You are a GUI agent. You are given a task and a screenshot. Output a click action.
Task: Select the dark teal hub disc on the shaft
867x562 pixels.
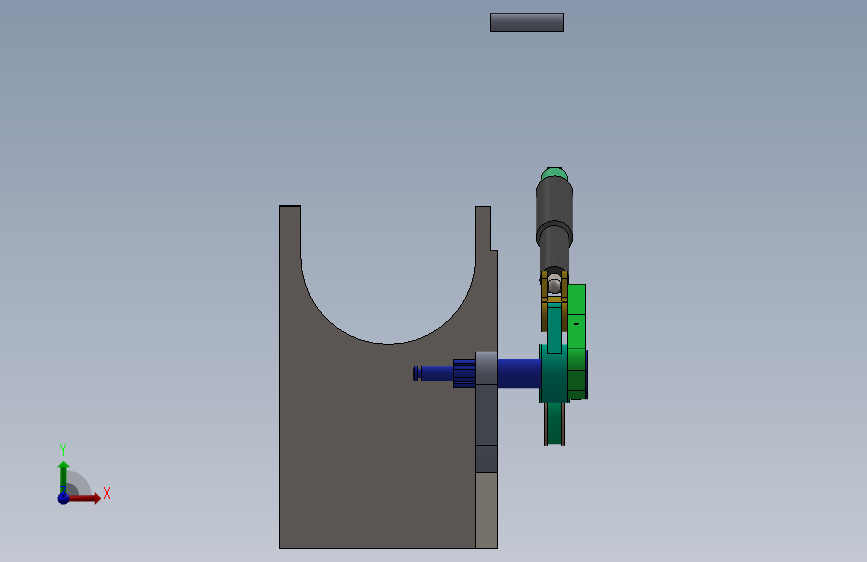coord(553,373)
